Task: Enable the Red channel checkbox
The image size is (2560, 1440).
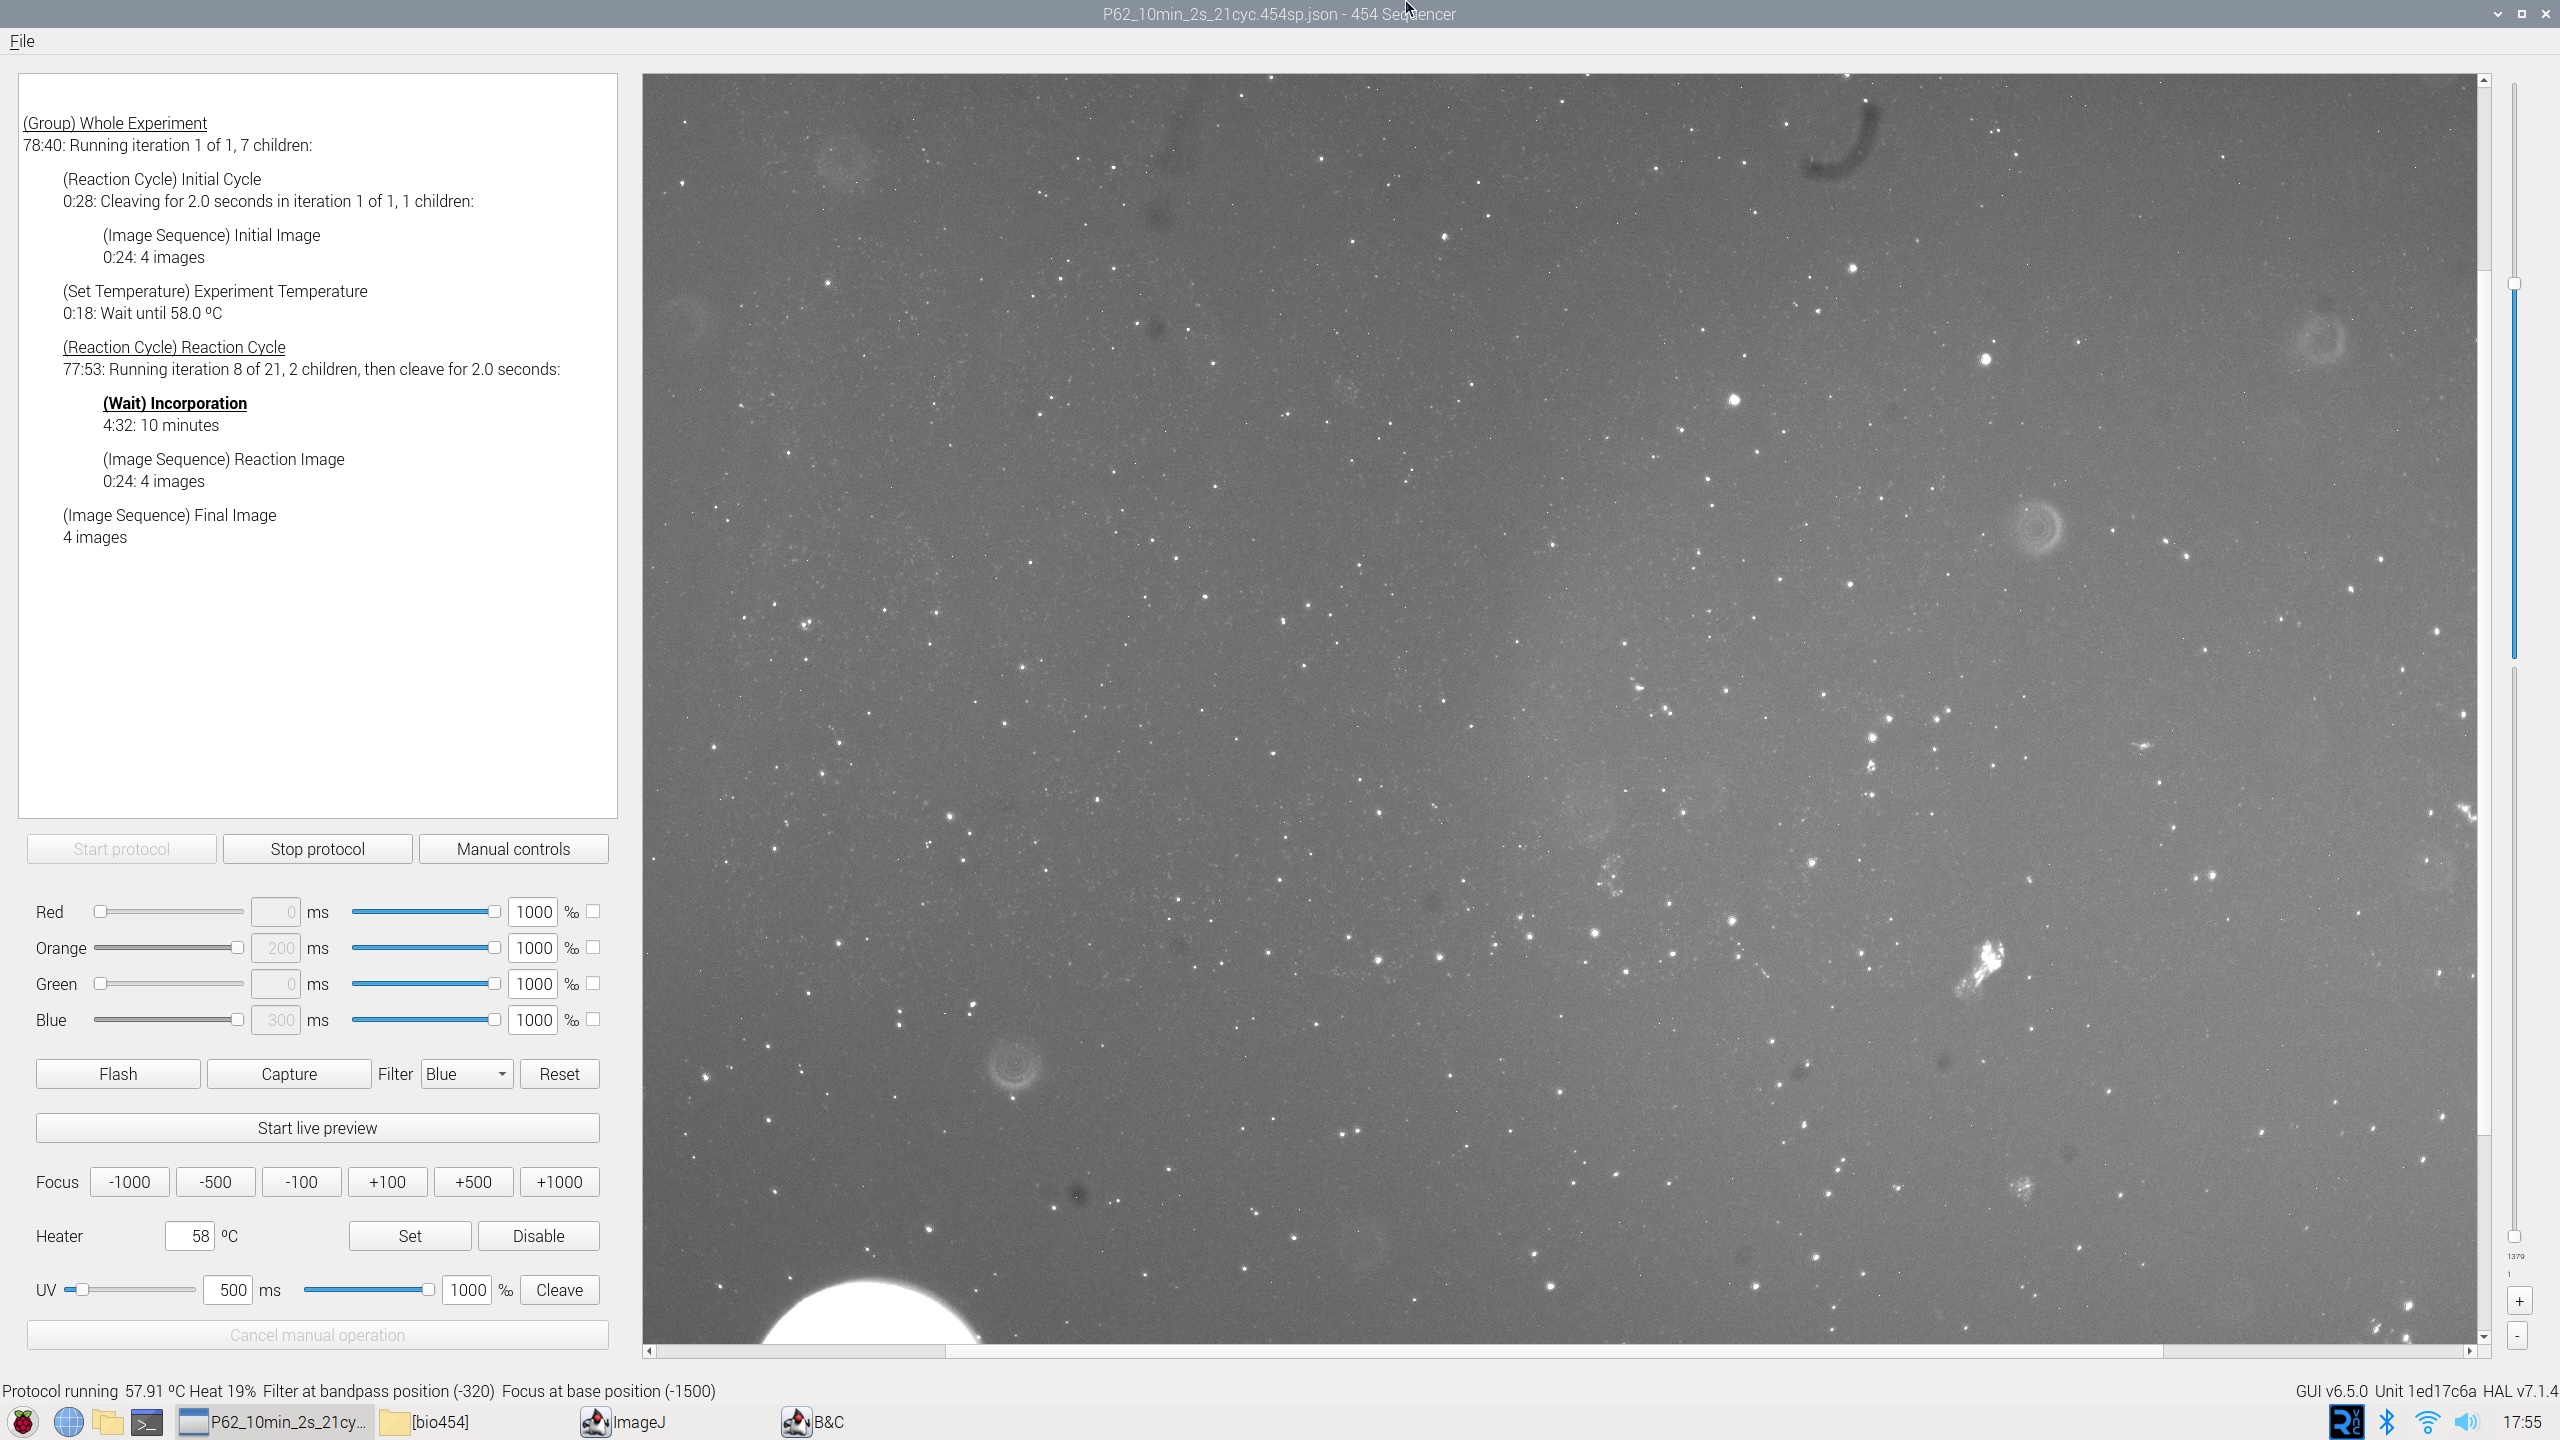Action: (593, 911)
